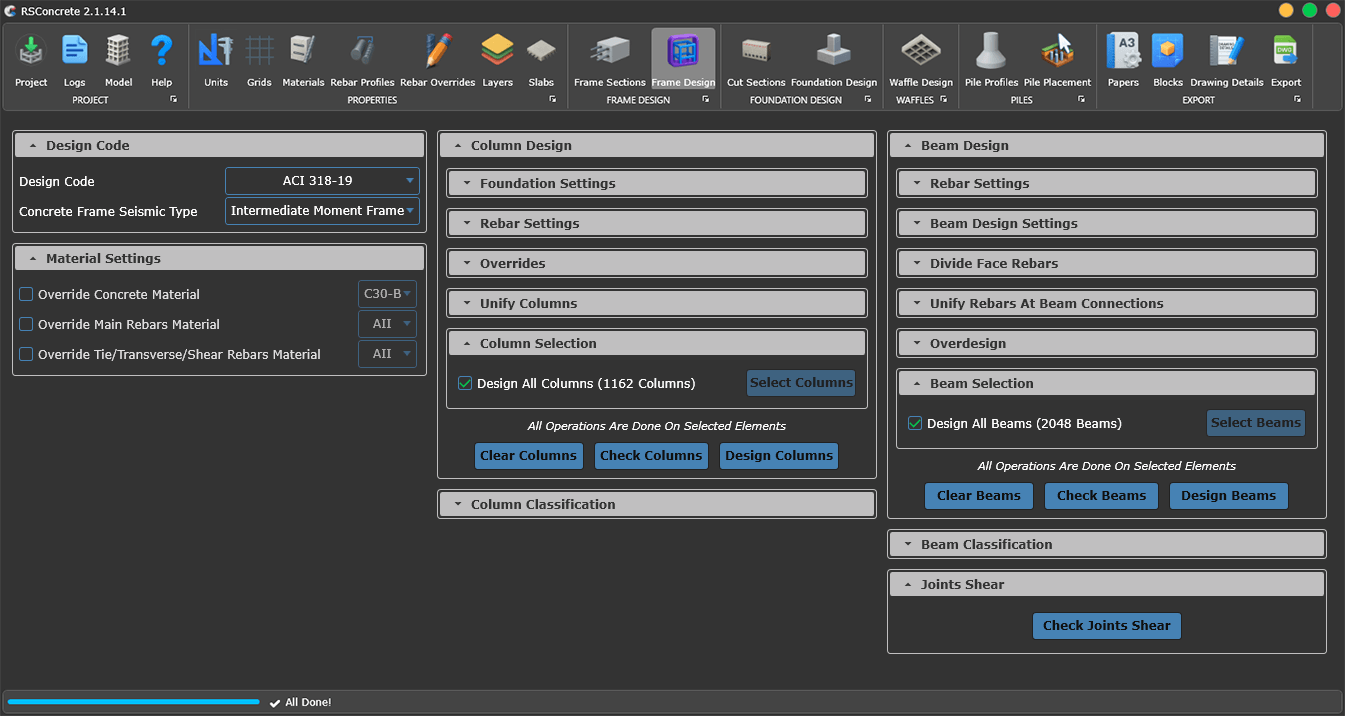Select the Waffle Design icon

coord(921,52)
